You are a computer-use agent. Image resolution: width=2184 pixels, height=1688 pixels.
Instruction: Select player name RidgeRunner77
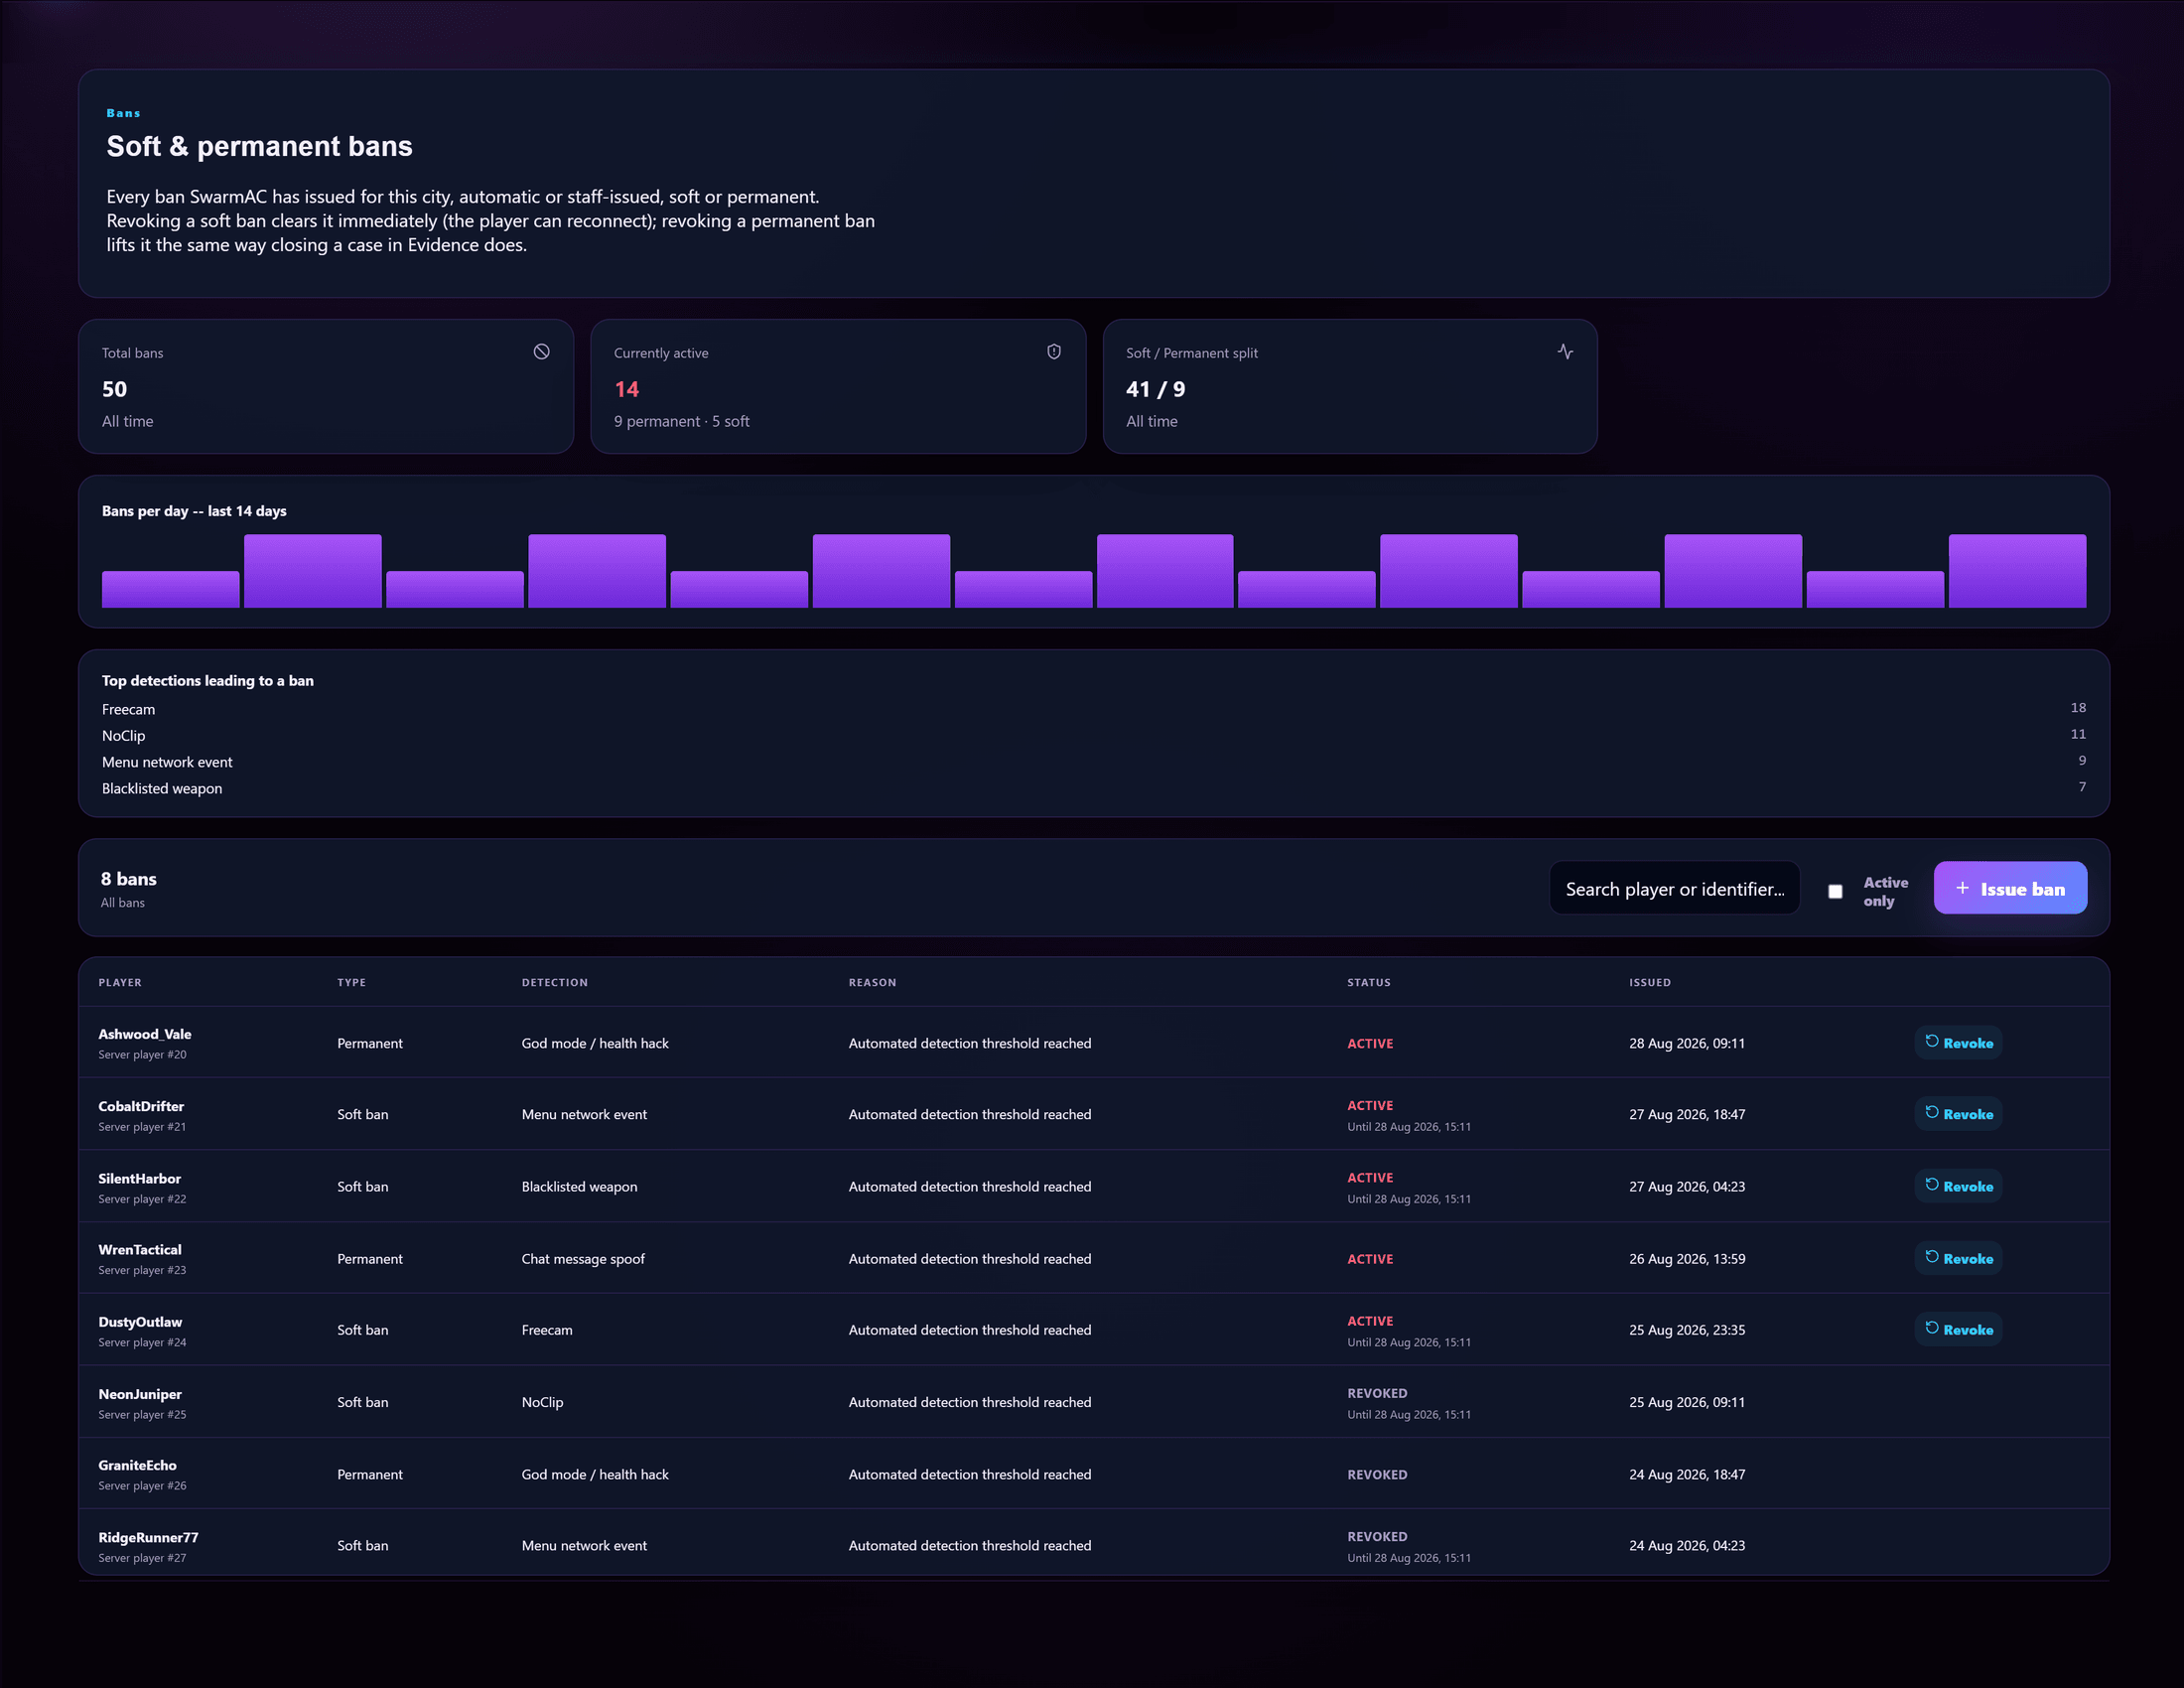coord(148,1537)
